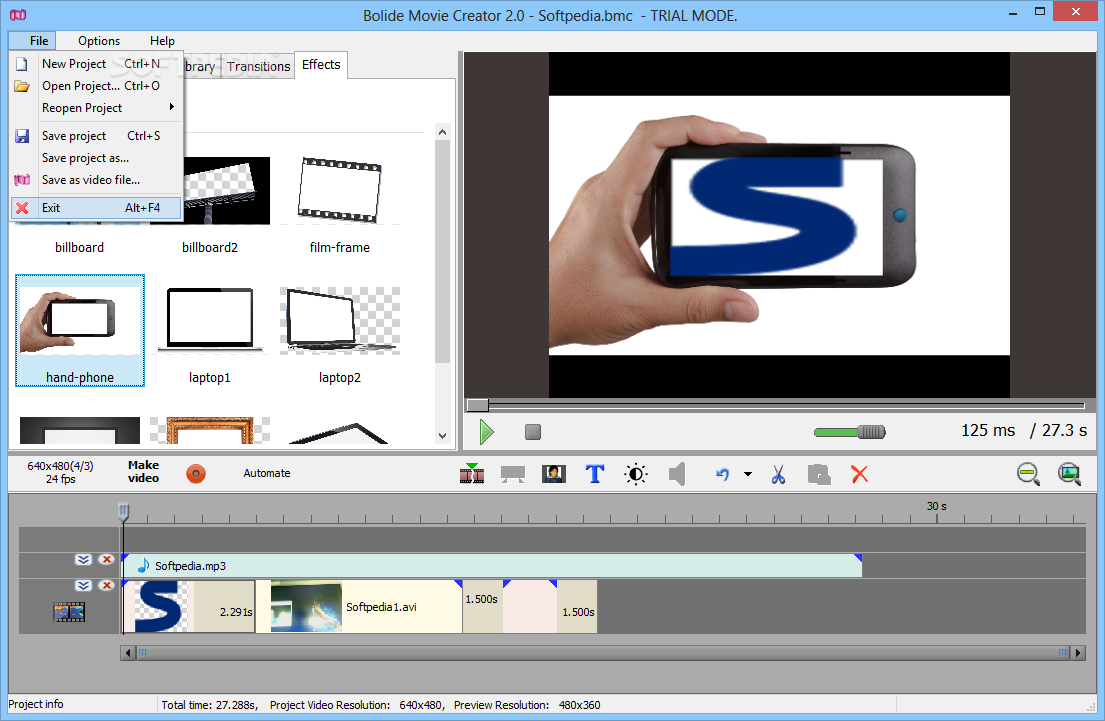
Task: Click the Automate button
Action: 267,474
